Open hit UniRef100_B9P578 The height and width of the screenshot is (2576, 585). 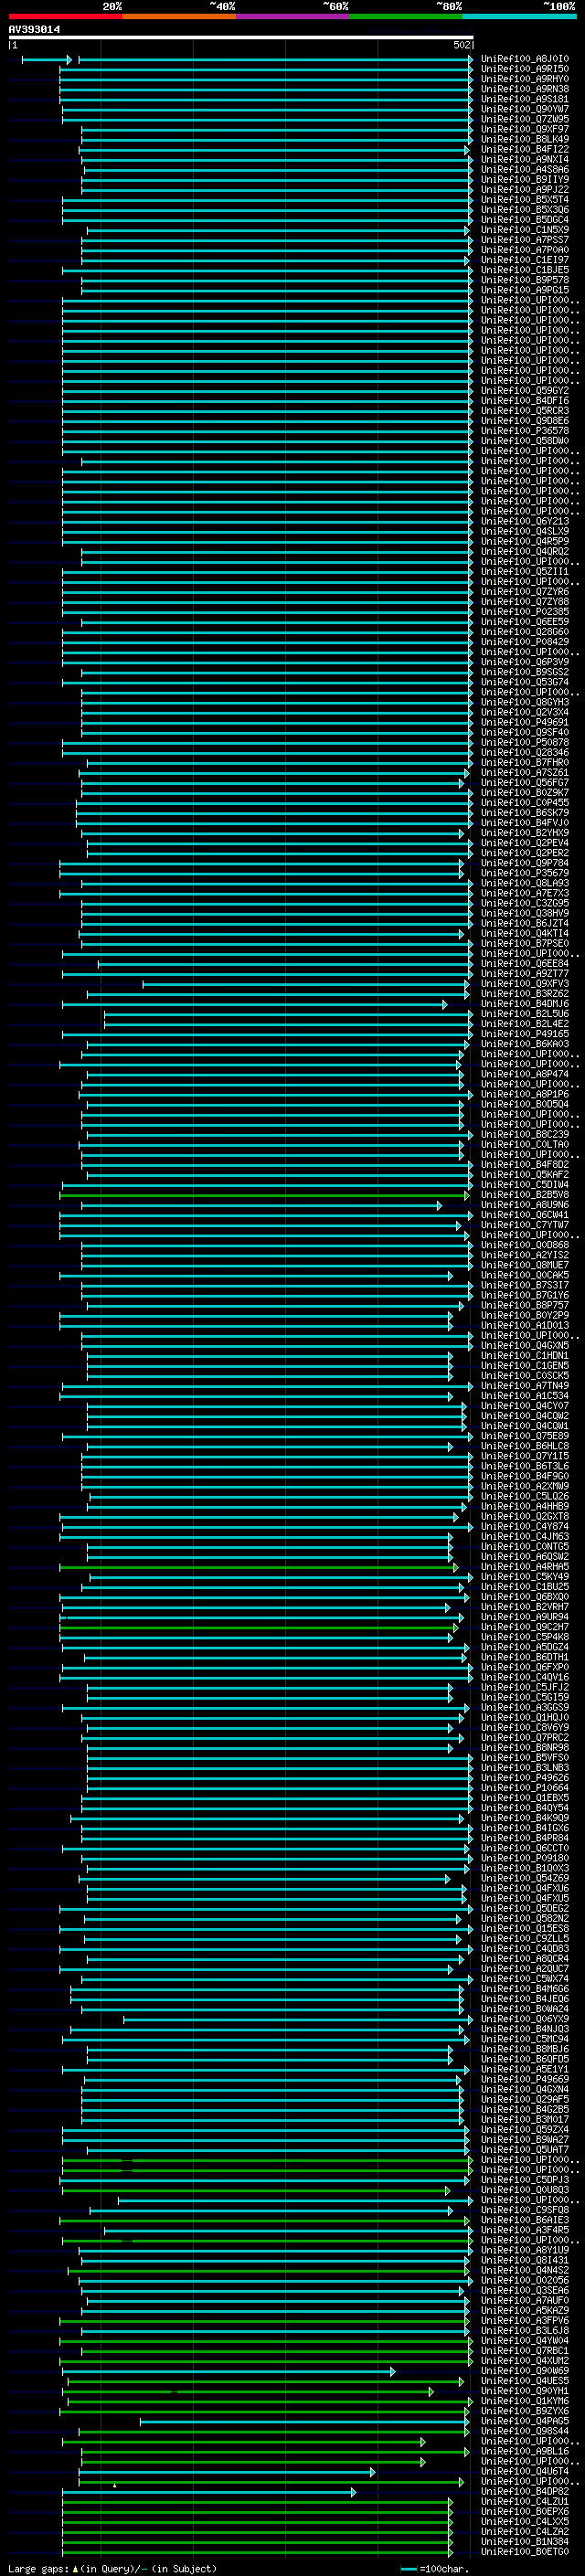coord(524,280)
